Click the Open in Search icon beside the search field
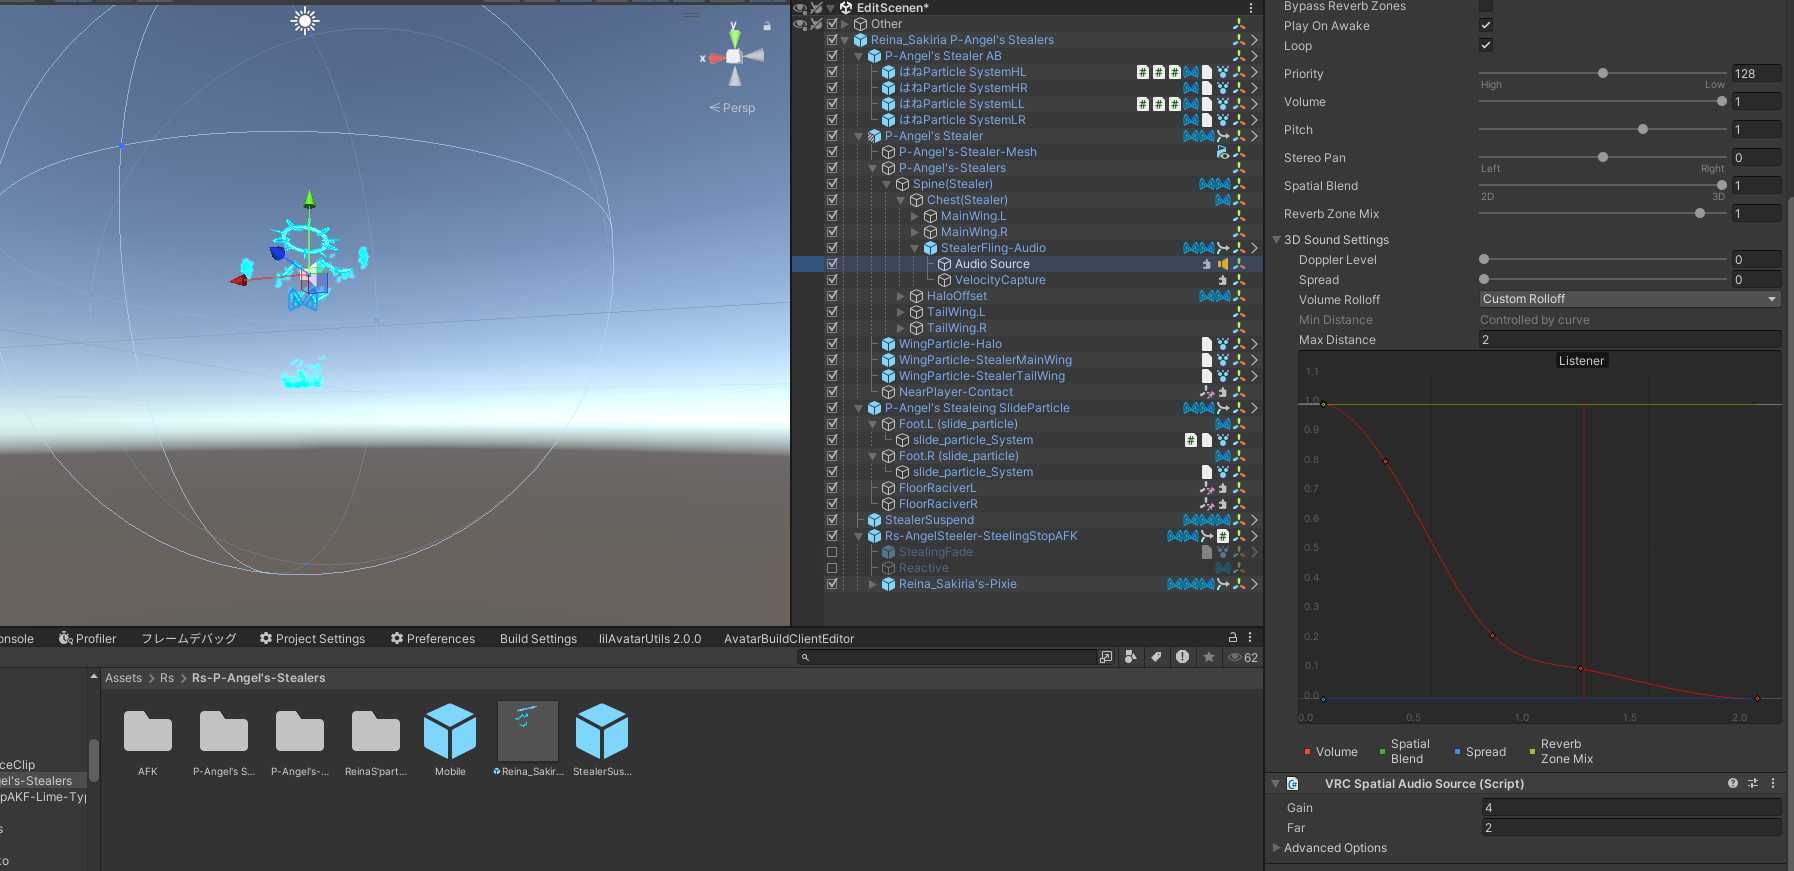 (1105, 657)
